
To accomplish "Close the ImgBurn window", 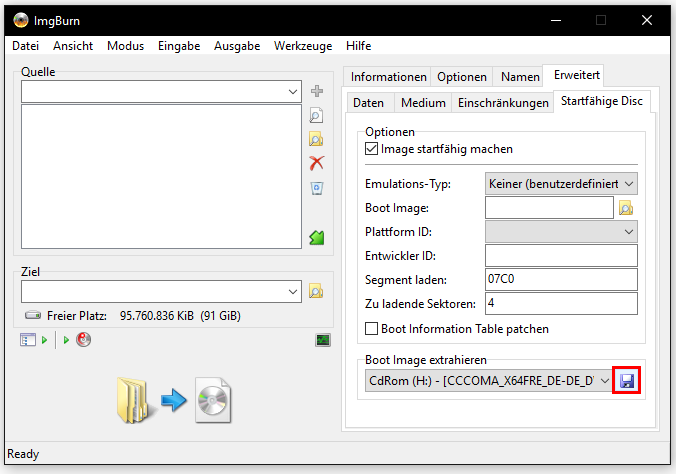I will [x=647, y=20].
